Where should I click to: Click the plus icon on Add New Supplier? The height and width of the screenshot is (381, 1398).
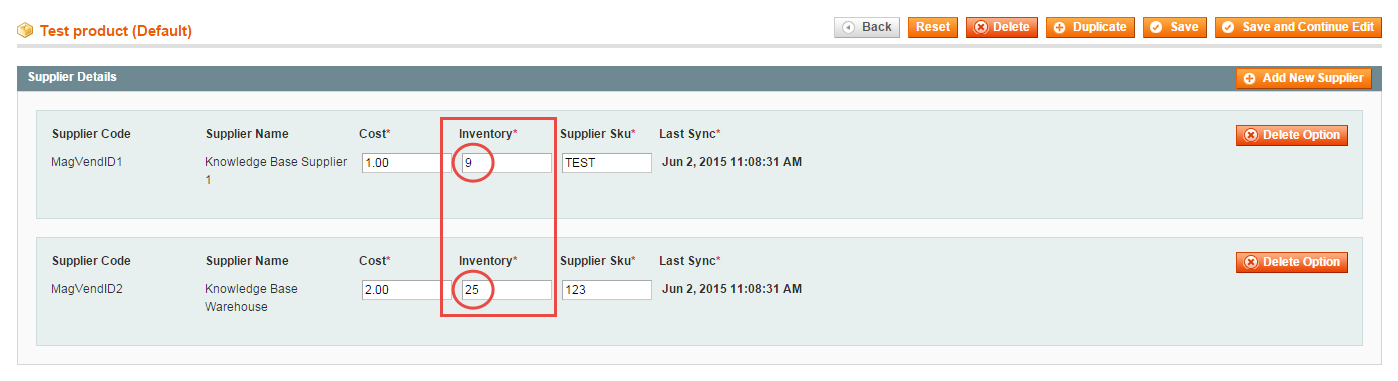pos(1250,79)
